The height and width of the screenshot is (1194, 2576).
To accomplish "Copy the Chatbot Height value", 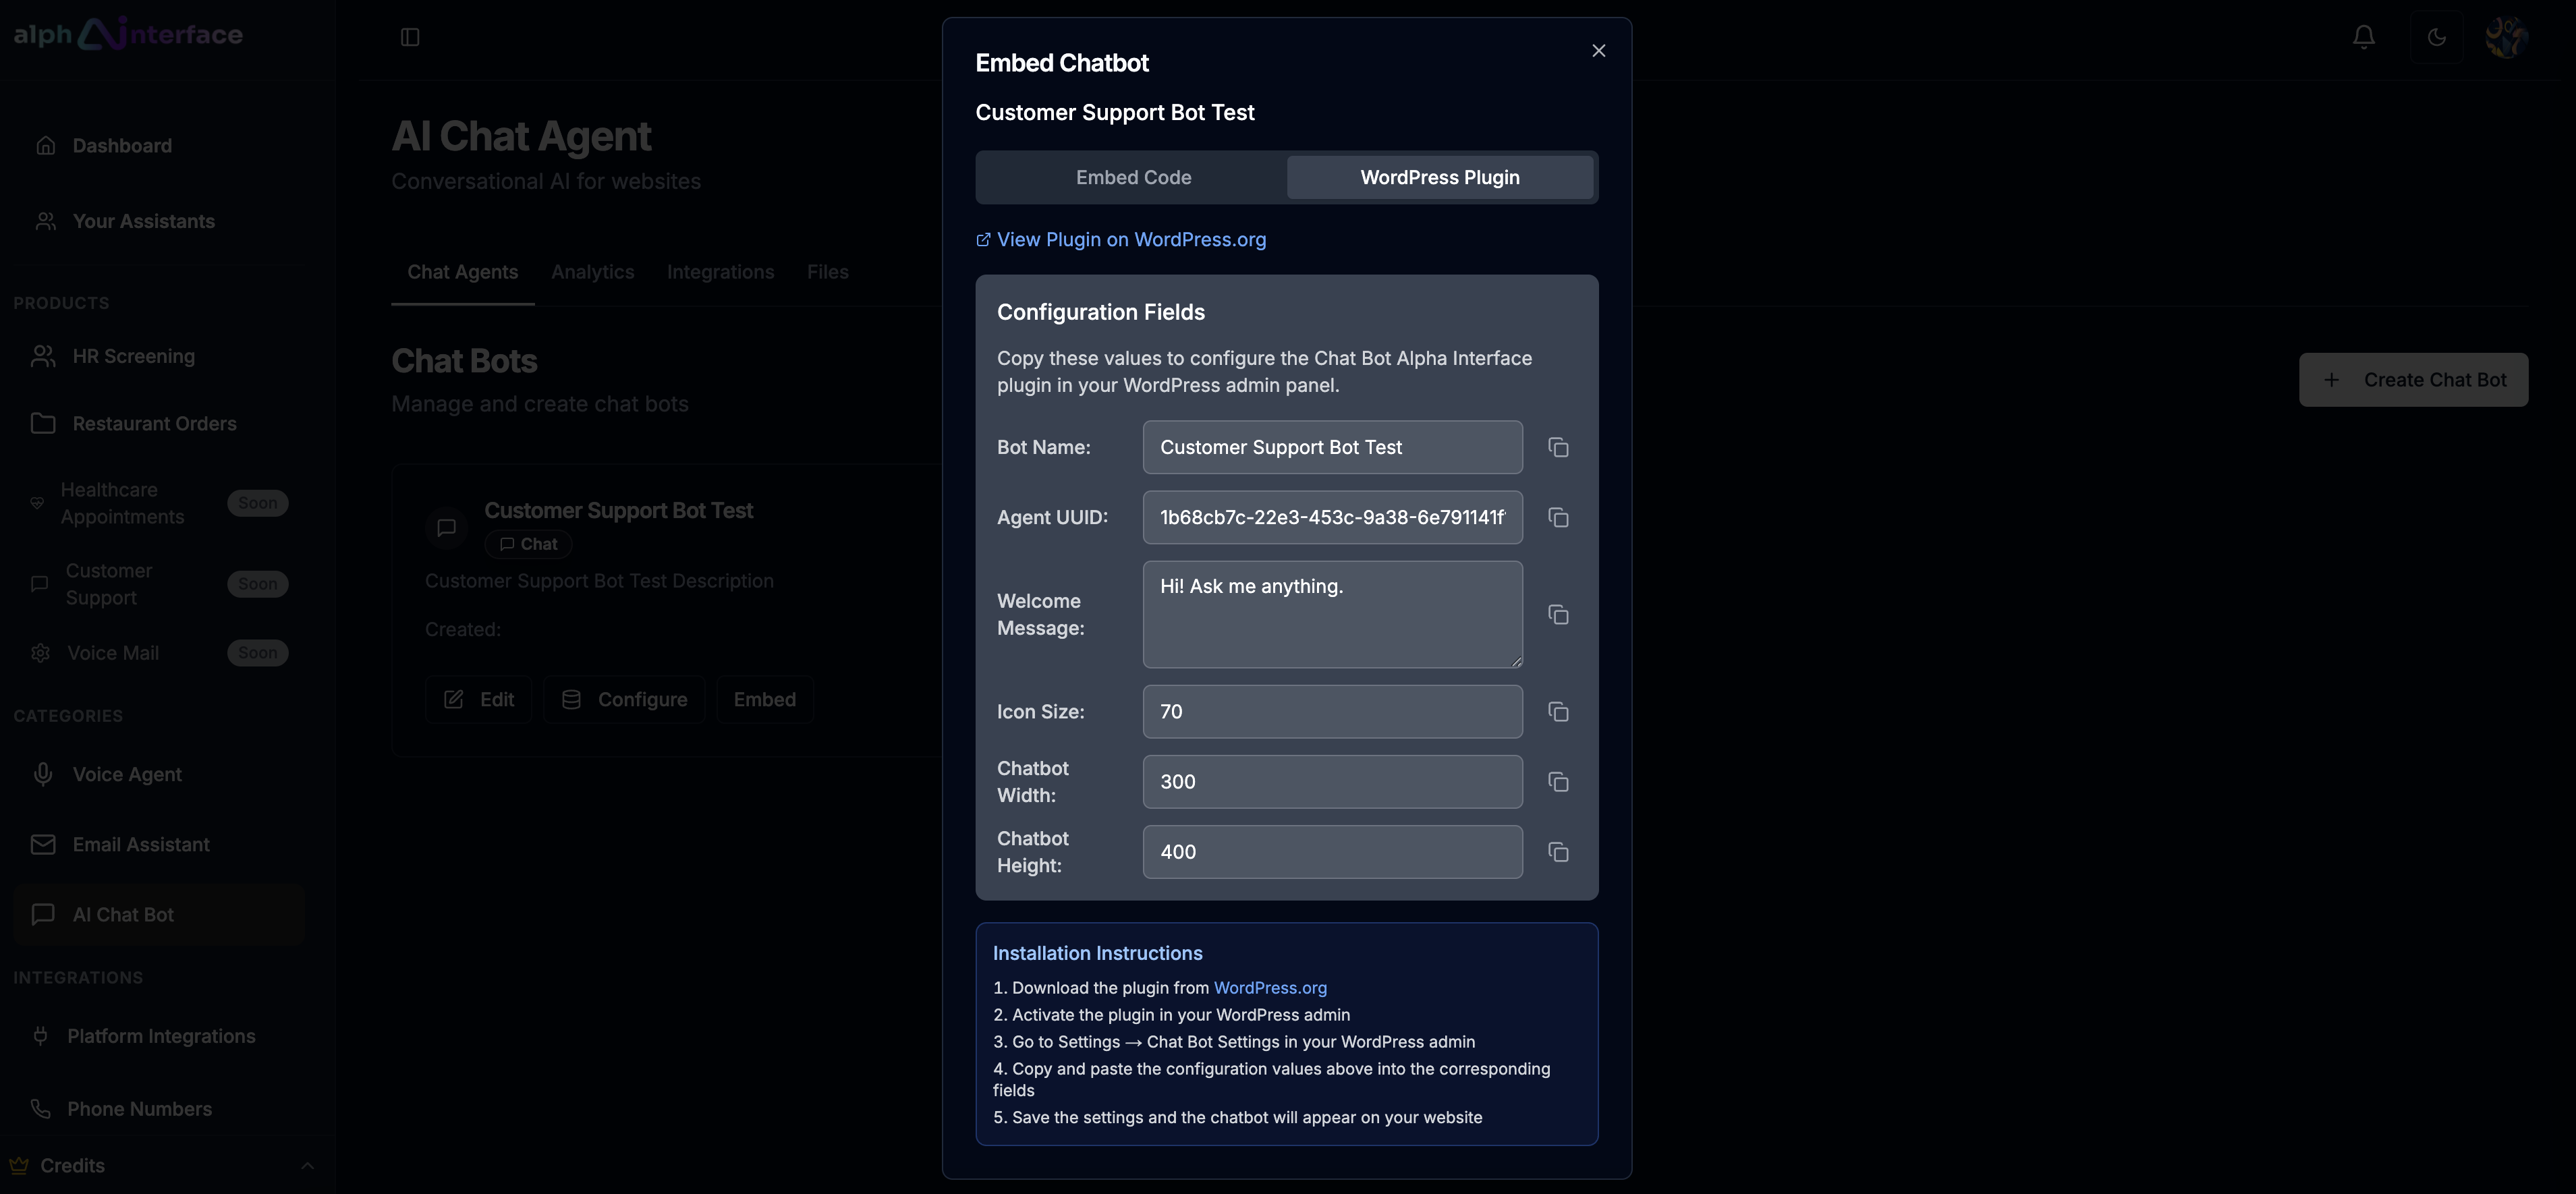I will coord(1557,851).
